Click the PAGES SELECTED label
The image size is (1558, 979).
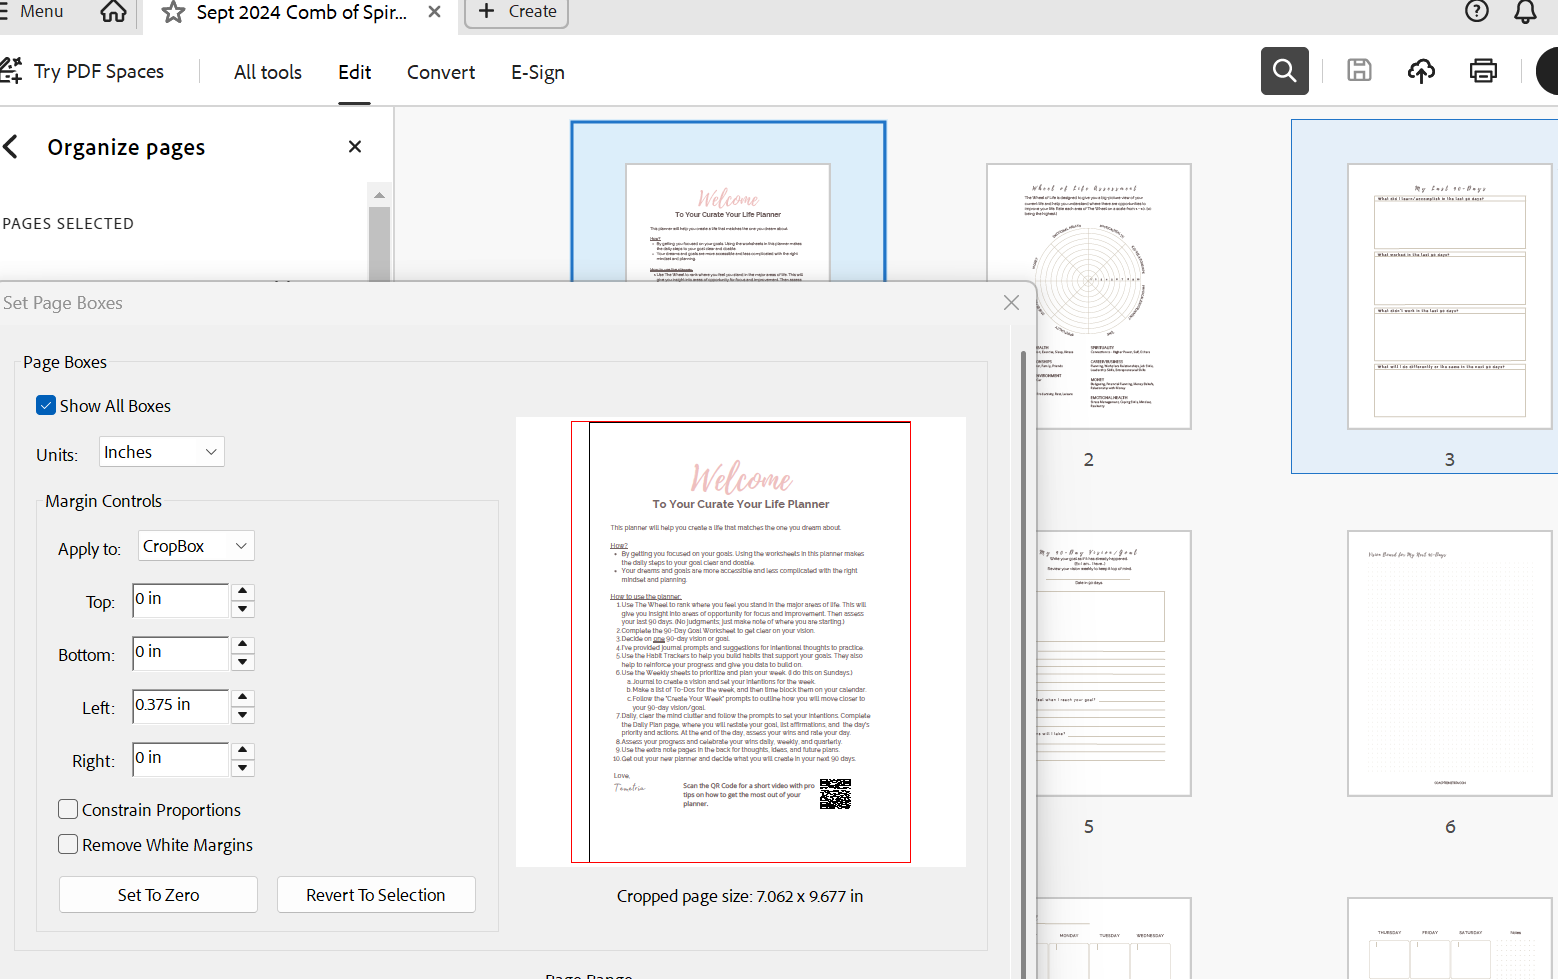[x=67, y=224]
